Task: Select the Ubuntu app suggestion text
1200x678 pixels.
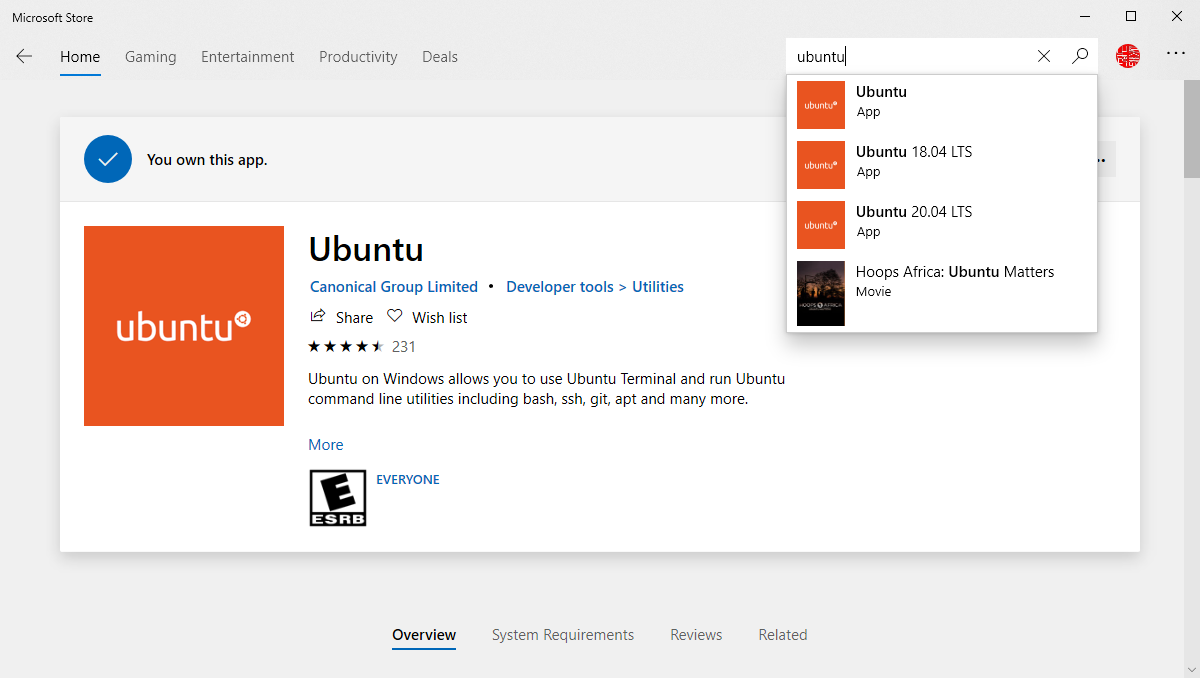Action: 881,92
